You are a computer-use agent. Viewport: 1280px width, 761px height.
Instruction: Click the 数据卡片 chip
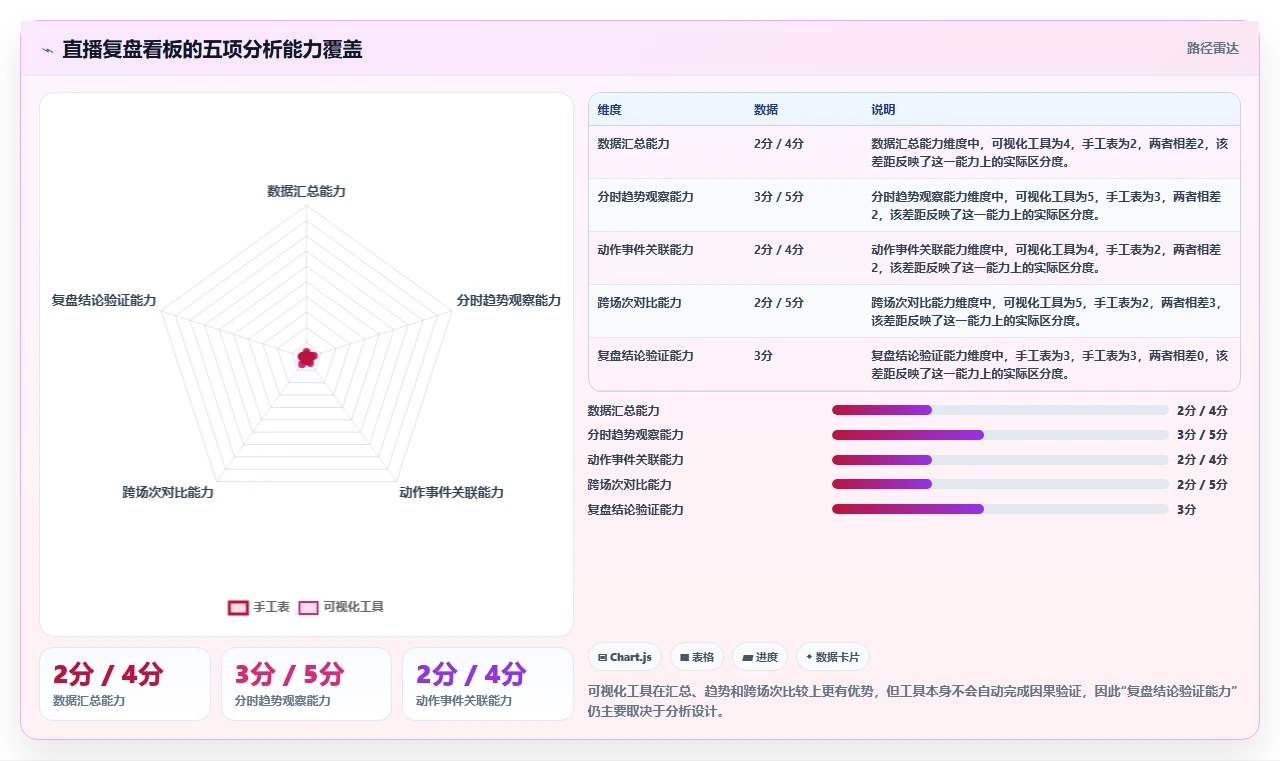point(833,657)
